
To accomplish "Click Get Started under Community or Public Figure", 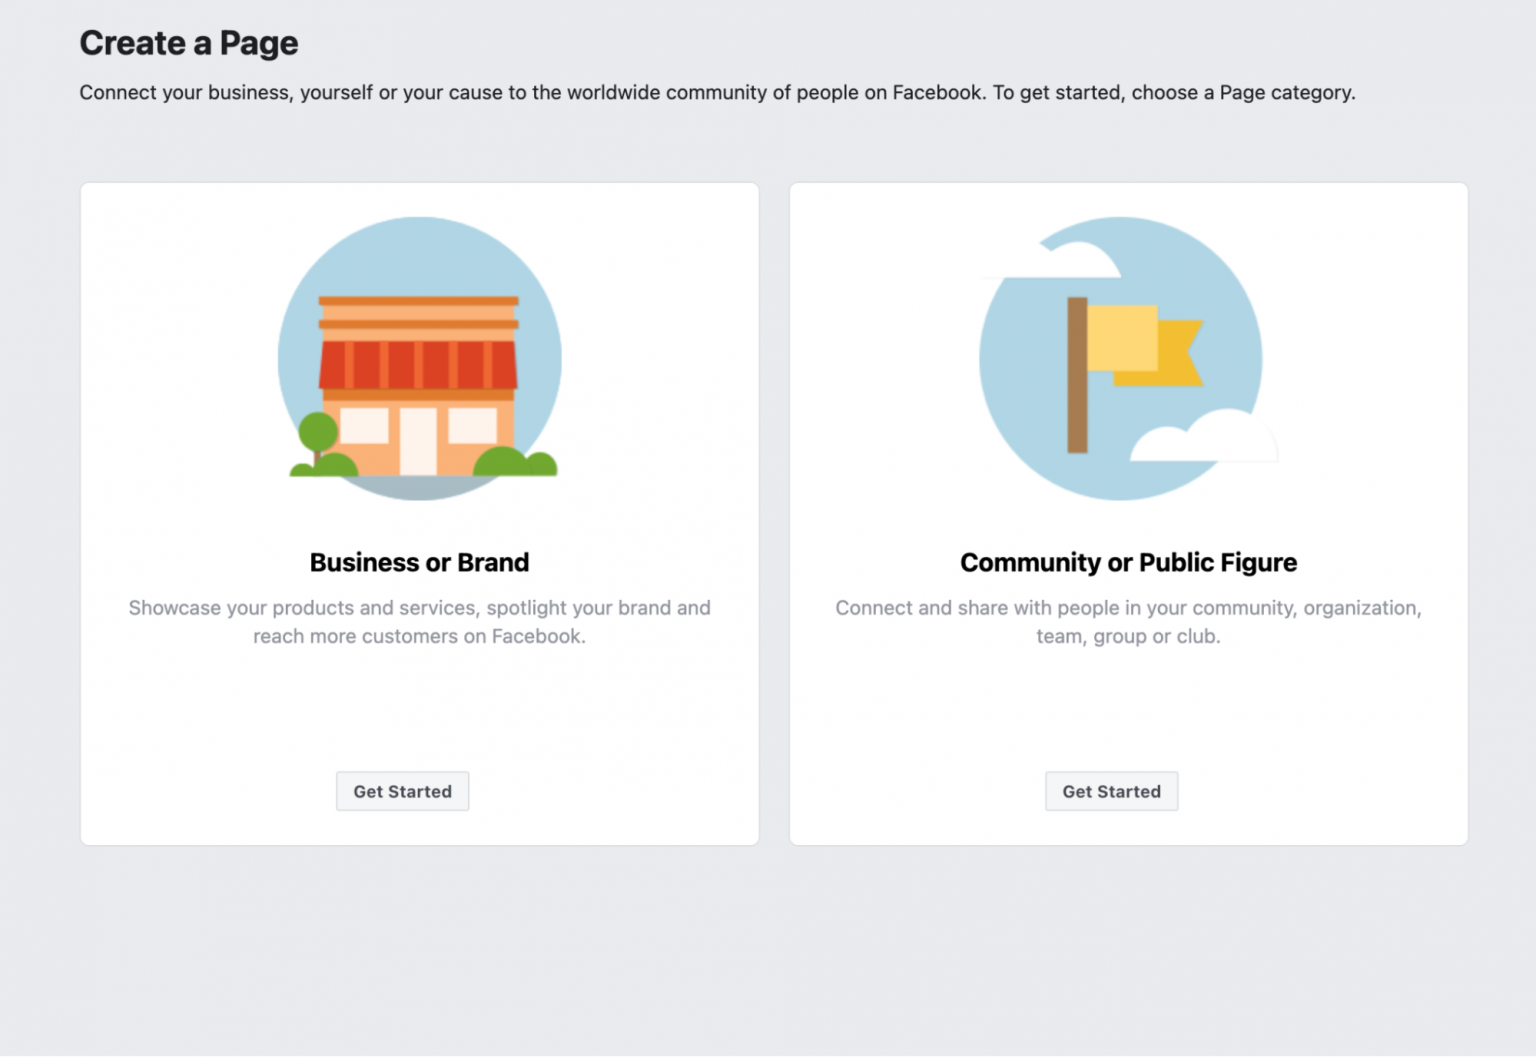I will click(x=1111, y=791).
